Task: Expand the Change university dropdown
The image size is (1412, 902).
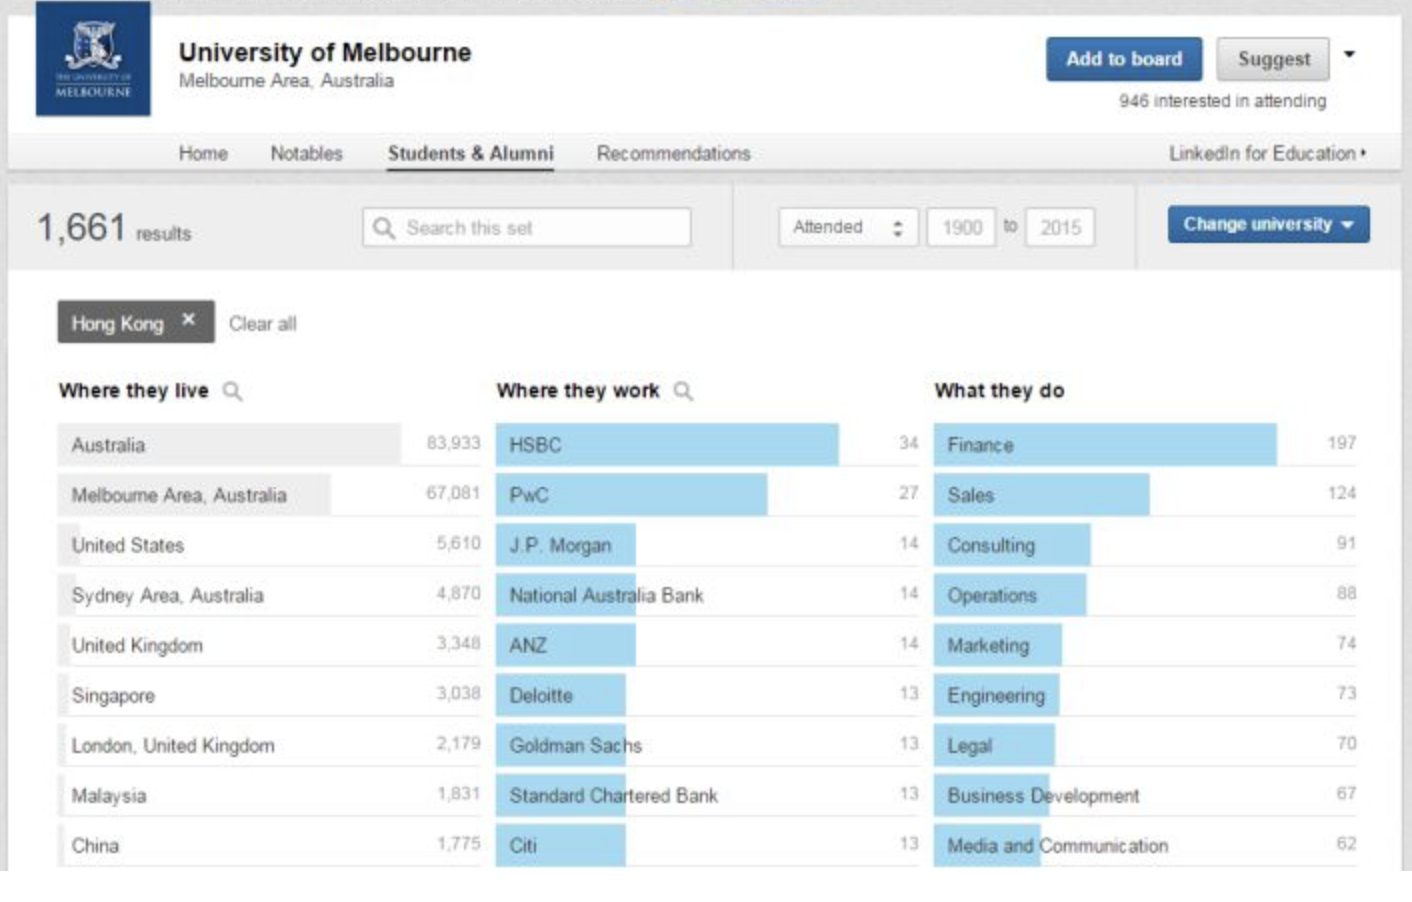Action: click(1267, 224)
